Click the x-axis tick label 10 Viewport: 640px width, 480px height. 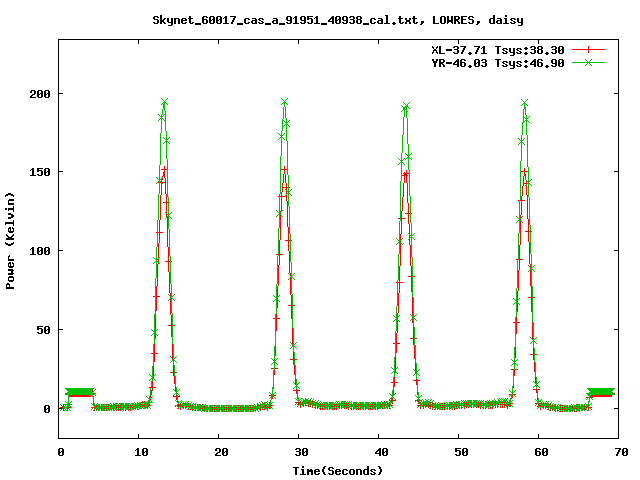(x=141, y=452)
